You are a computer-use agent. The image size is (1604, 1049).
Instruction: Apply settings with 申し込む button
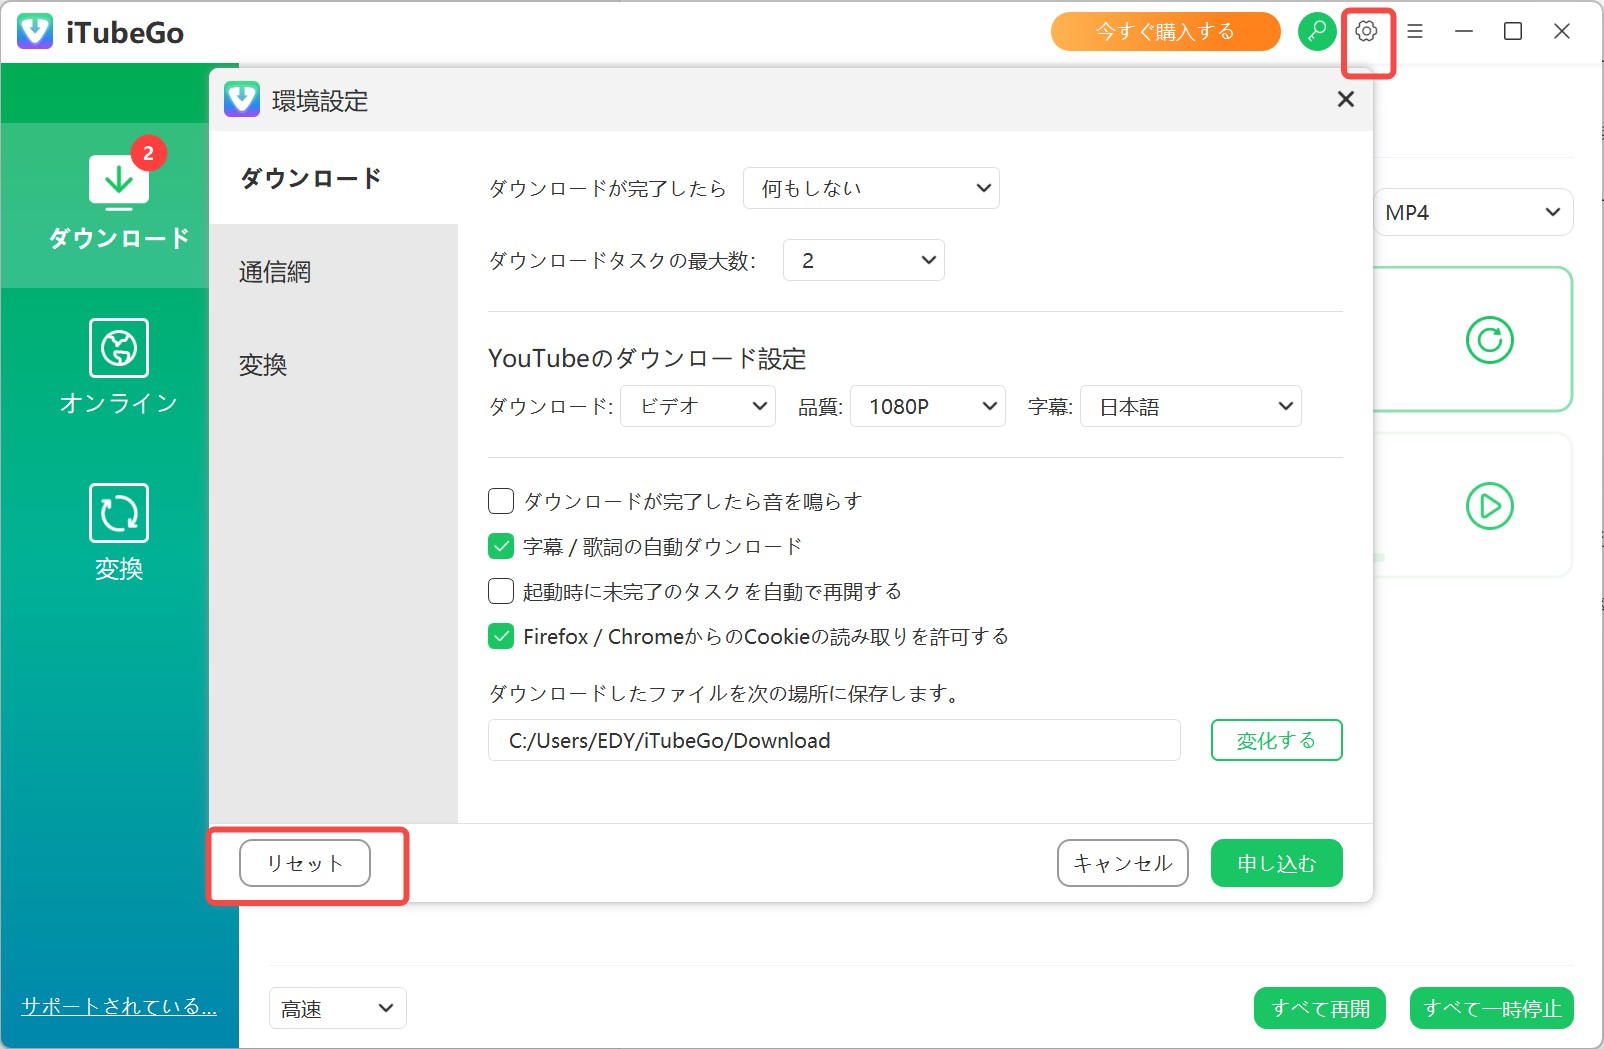pyautogui.click(x=1277, y=863)
